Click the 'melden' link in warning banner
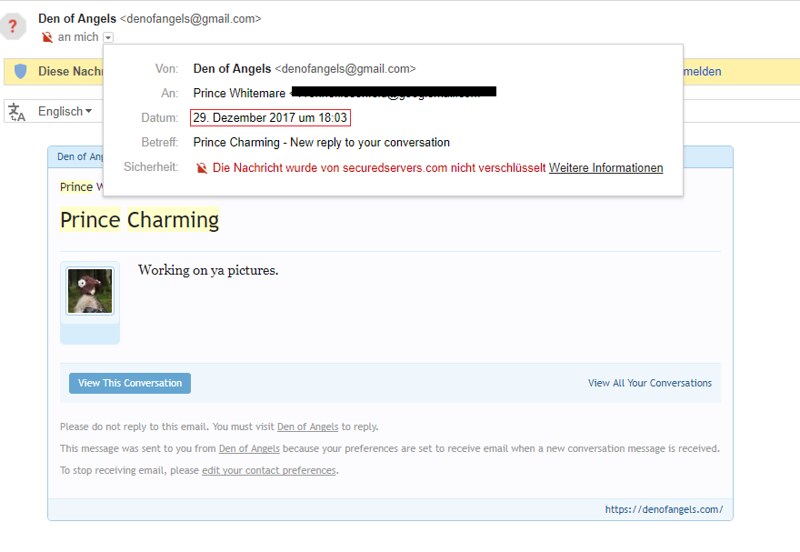This screenshot has width=800, height=552. point(703,71)
